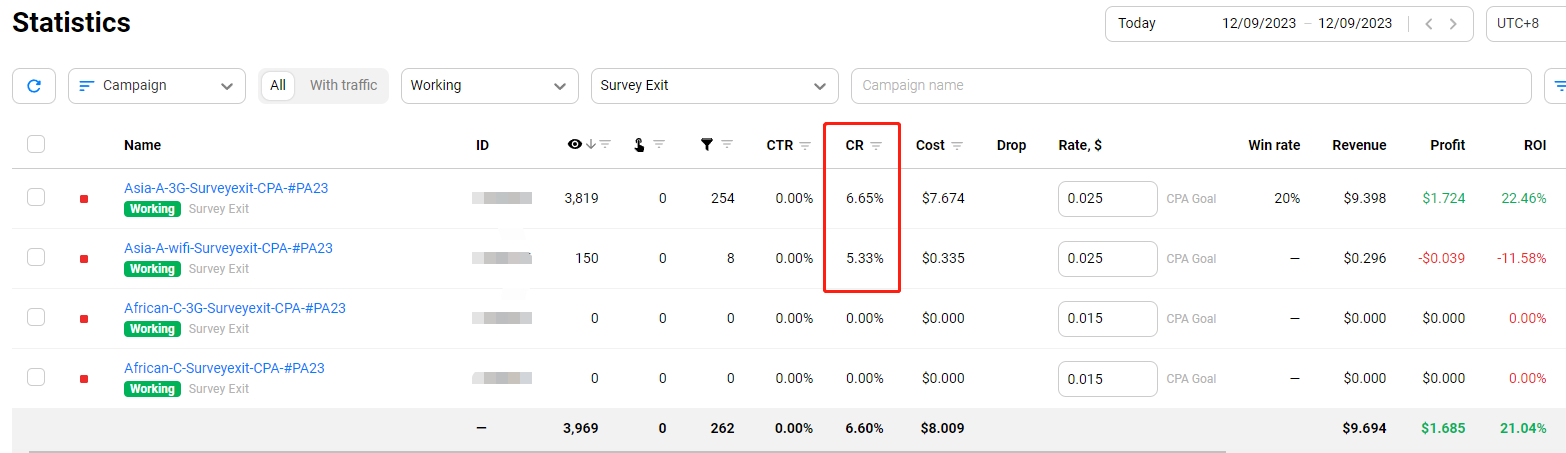The width and height of the screenshot is (1566, 453).
Task: Select the All traffic filter tab
Action: [x=278, y=86]
